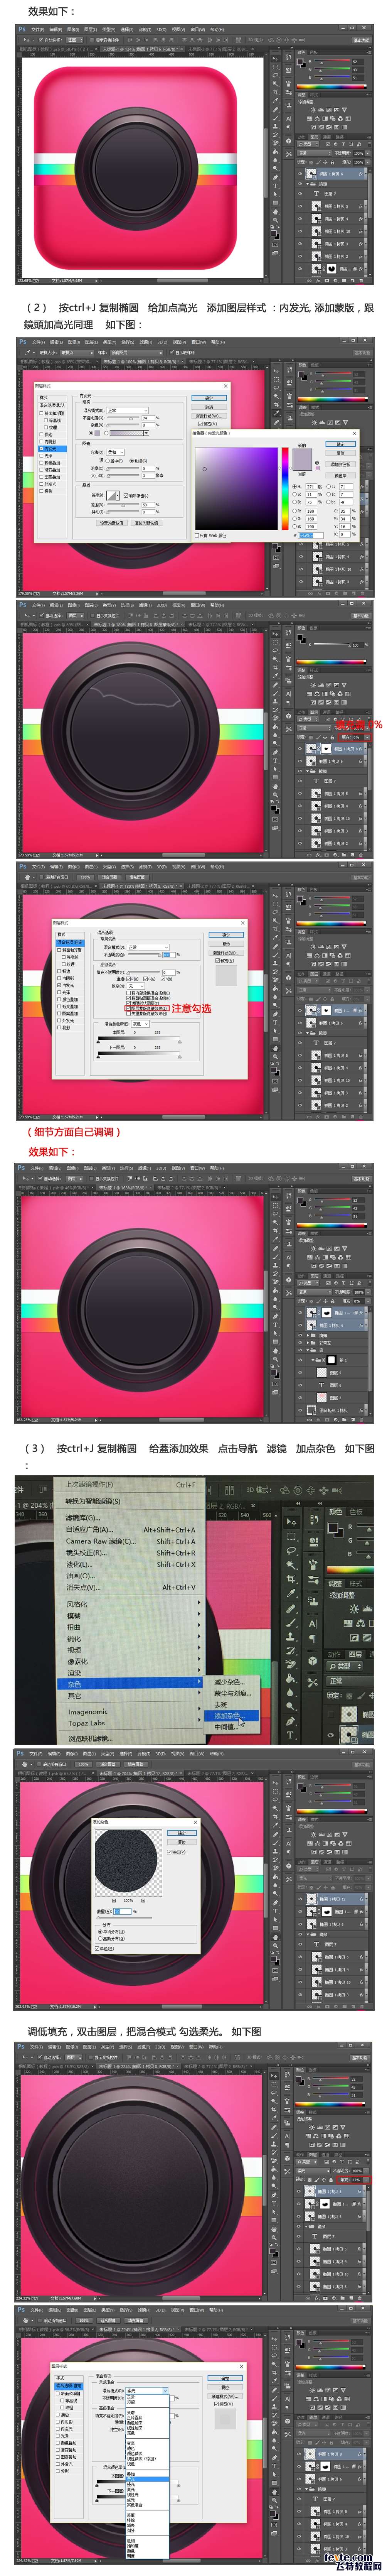The width and height of the screenshot is (387, 2576).
Task: Select the Horizontal Type tool beside filter submenu
Action: (290, 1734)
